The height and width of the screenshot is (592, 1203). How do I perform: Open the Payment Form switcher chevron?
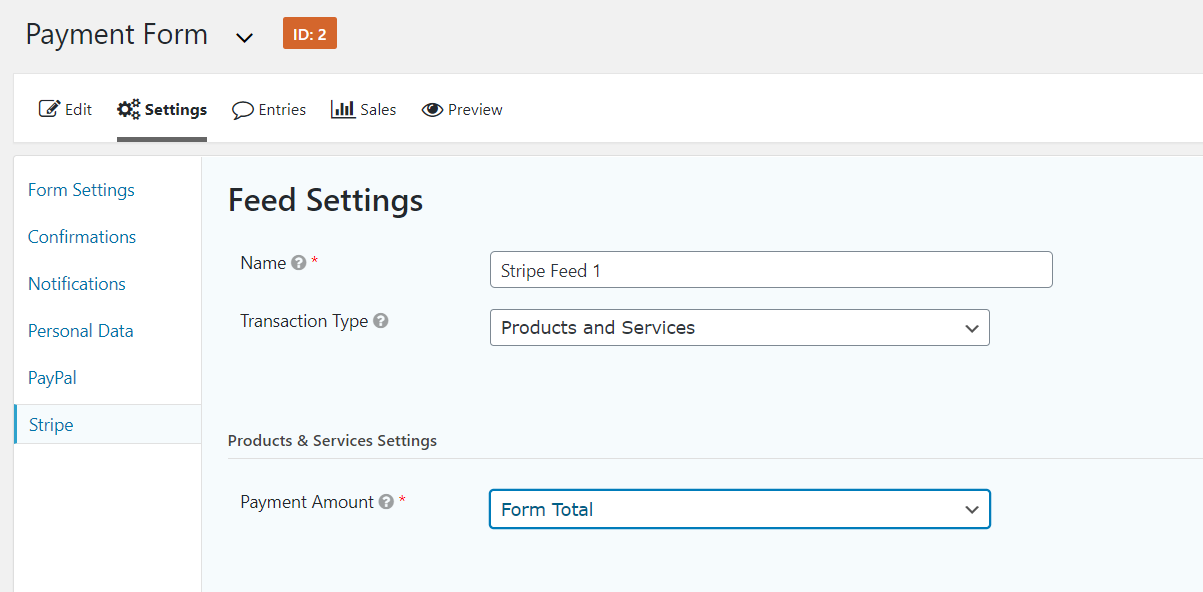tap(244, 37)
